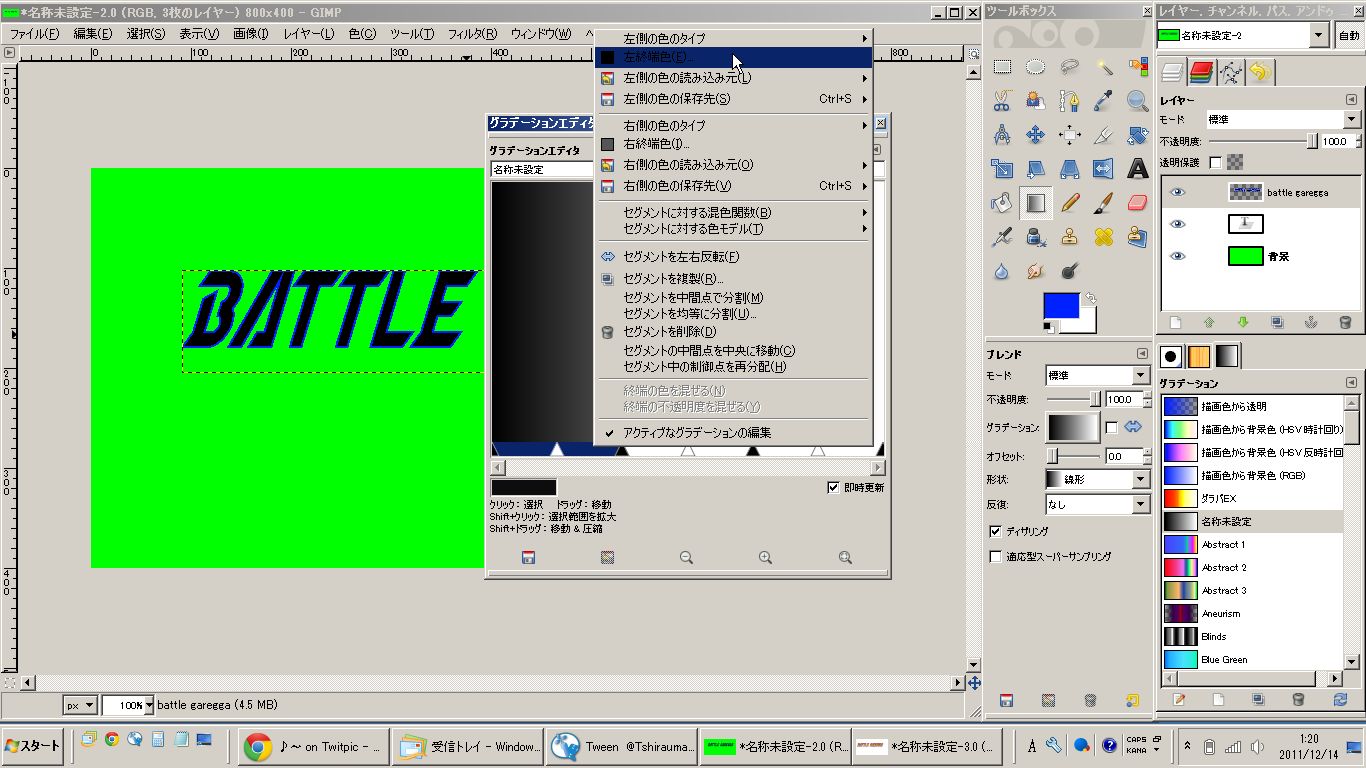Image resolution: width=1366 pixels, height=768 pixels.
Task: Select the Paintbrush tool
Action: pyautogui.click(x=1104, y=203)
